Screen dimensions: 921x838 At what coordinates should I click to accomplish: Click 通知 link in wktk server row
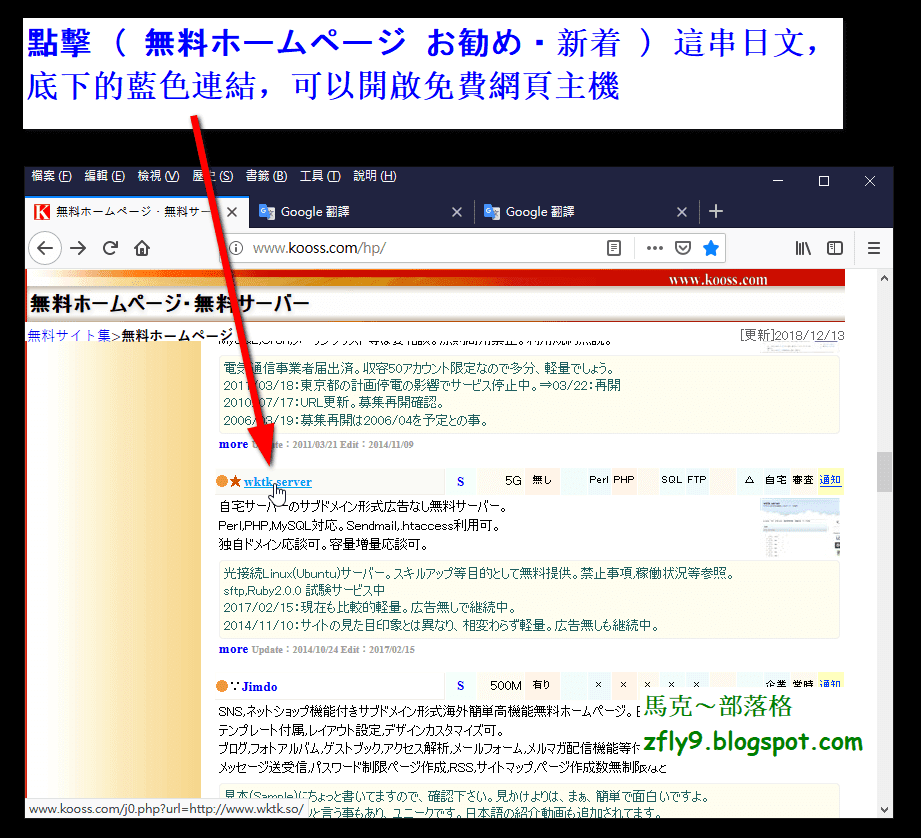click(x=830, y=480)
